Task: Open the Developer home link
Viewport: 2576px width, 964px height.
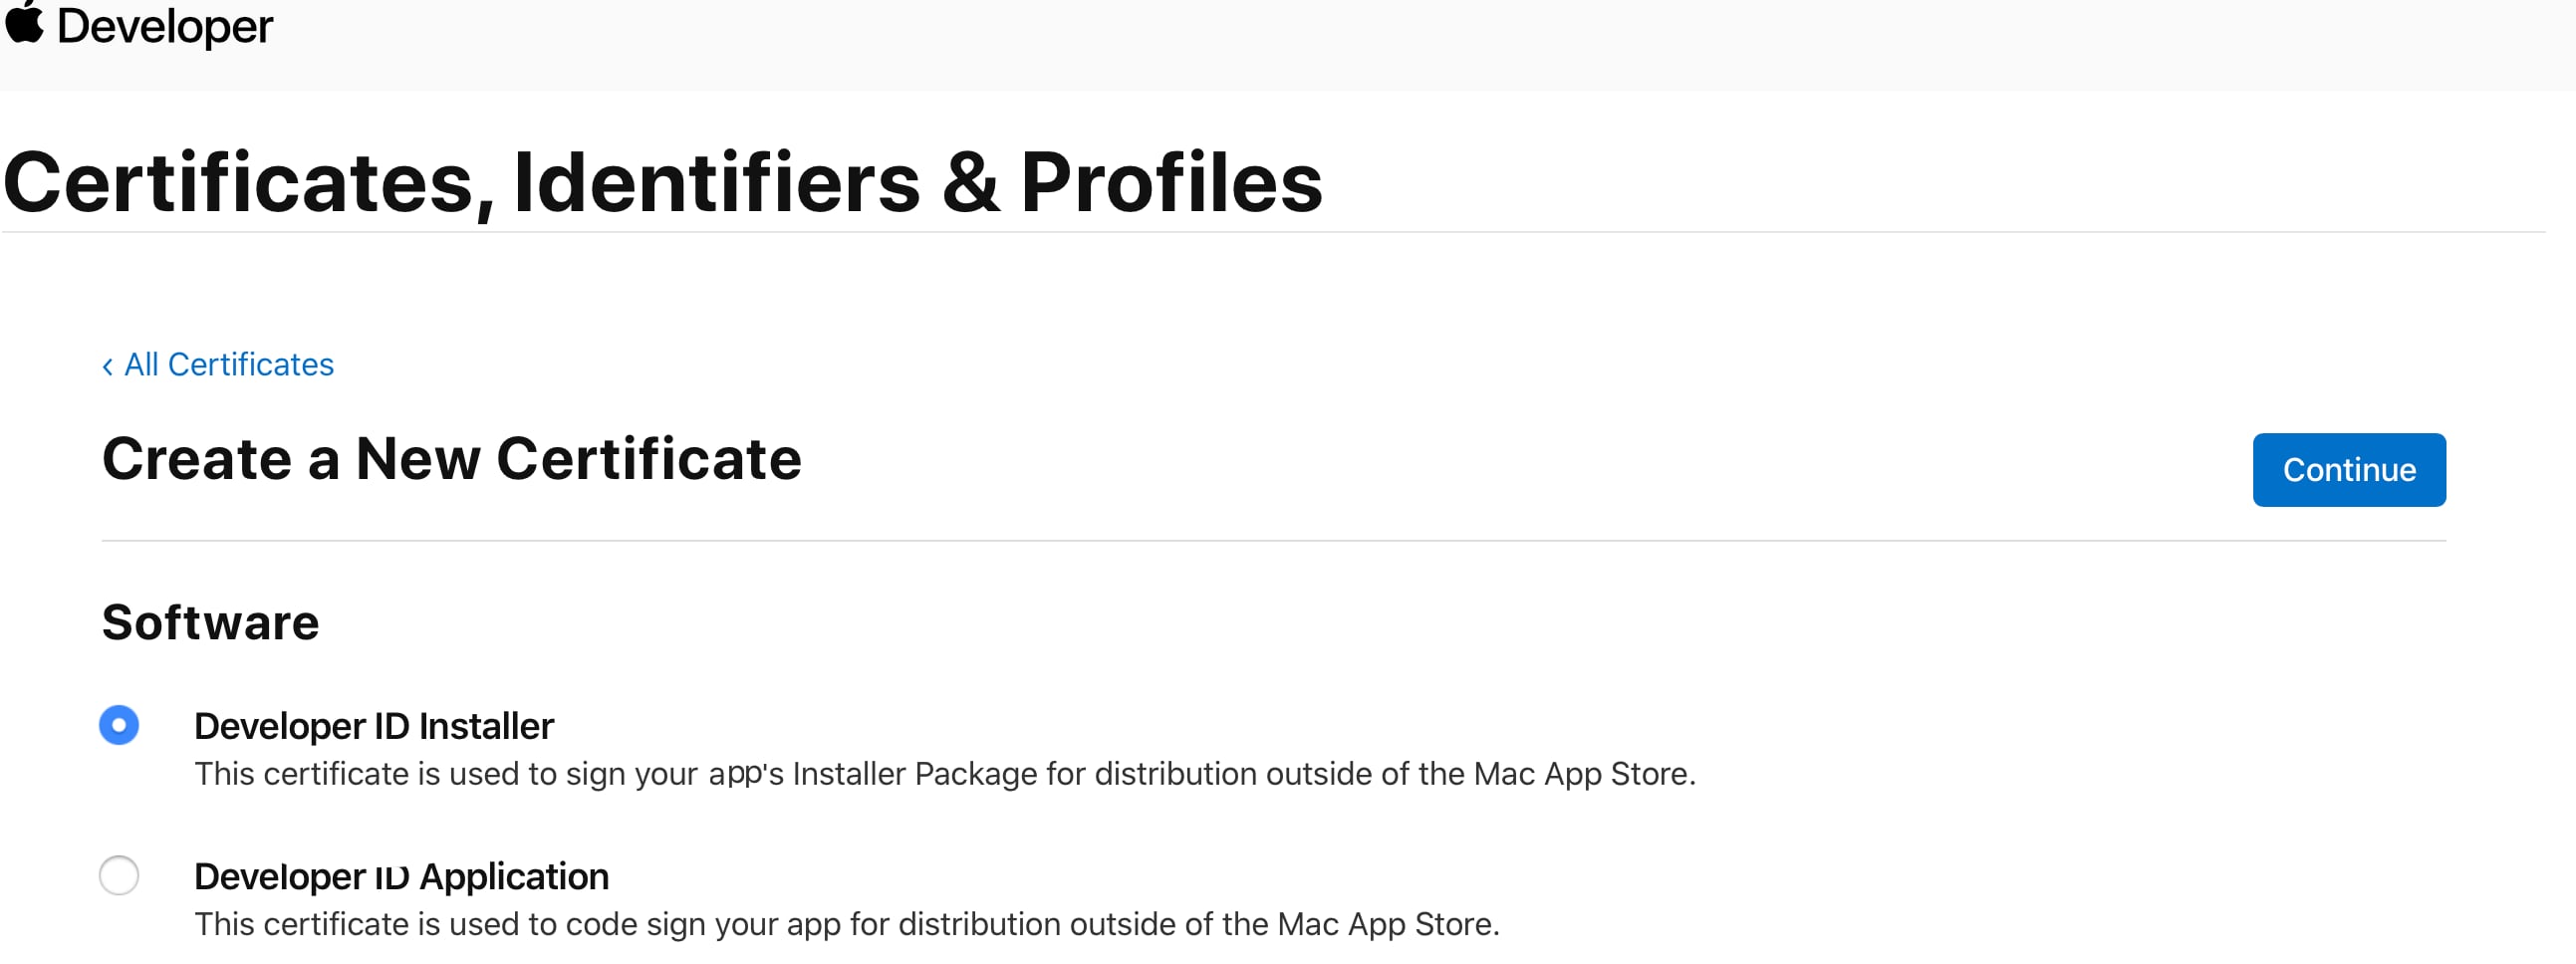Action: 164,26
